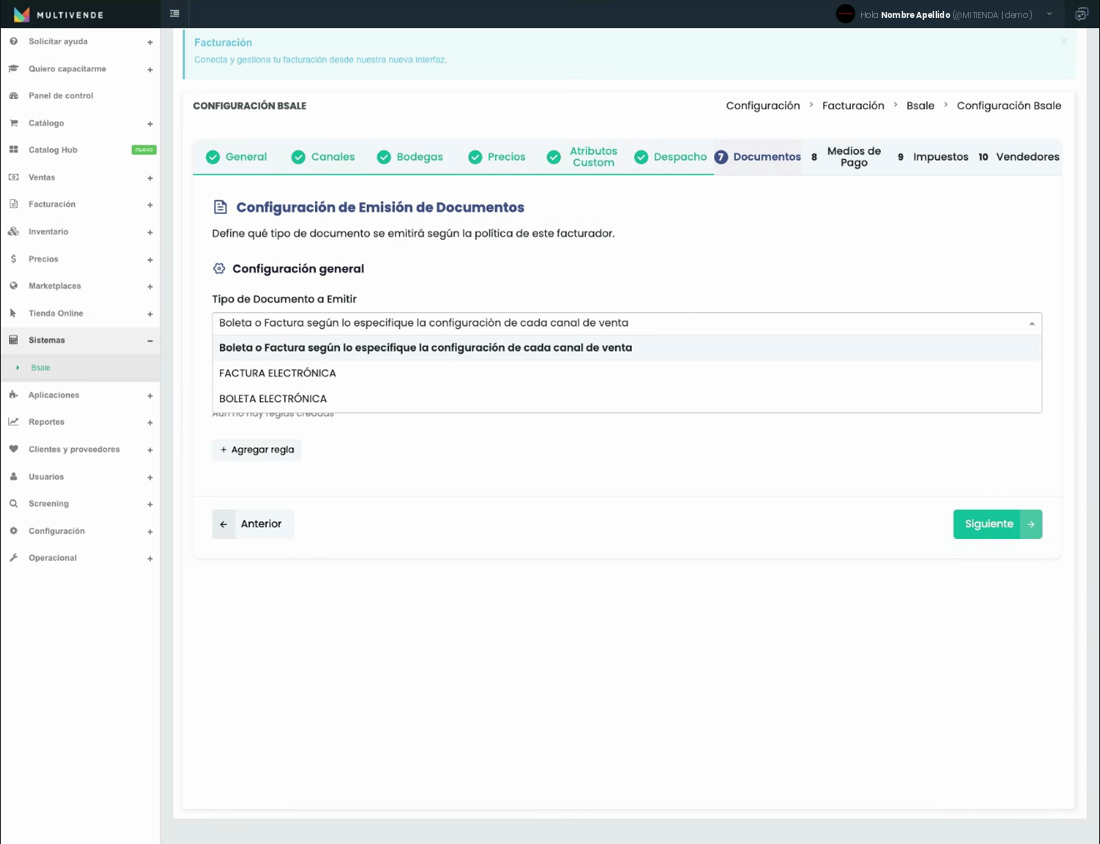Open the user account dropdown chevron

(1049, 14)
